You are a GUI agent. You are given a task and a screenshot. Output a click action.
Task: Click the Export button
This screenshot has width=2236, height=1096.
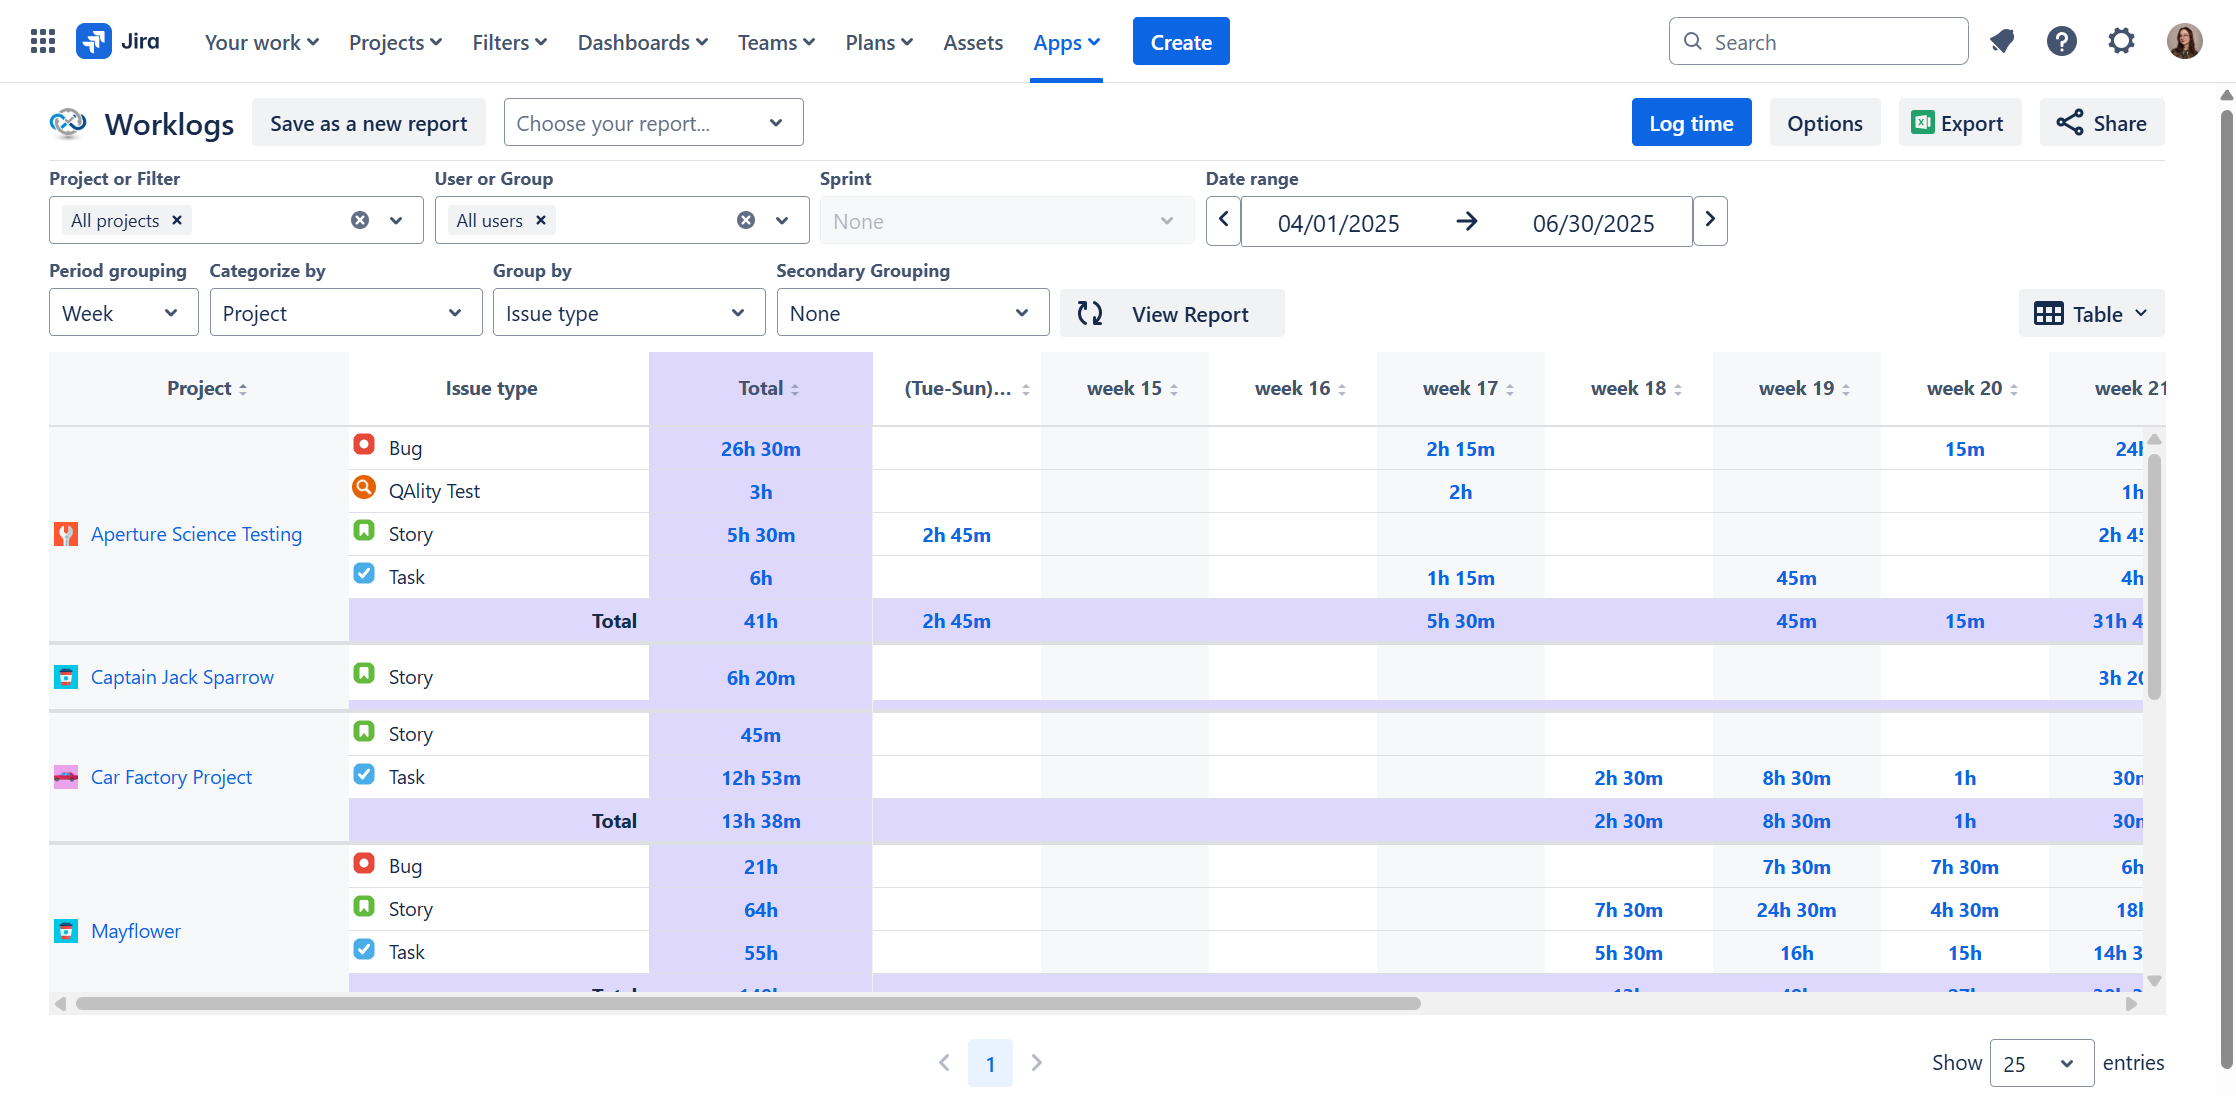click(1960, 122)
